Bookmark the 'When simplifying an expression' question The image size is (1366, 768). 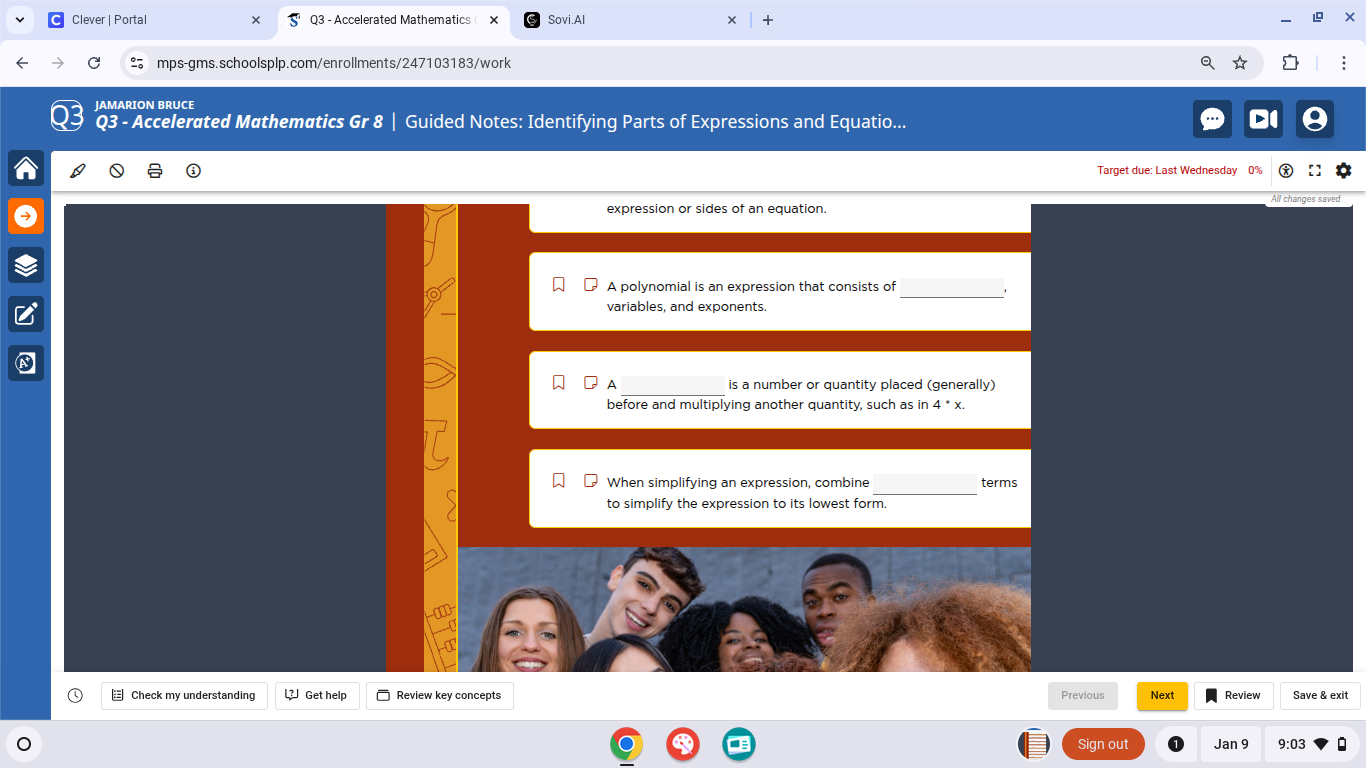click(x=559, y=481)
